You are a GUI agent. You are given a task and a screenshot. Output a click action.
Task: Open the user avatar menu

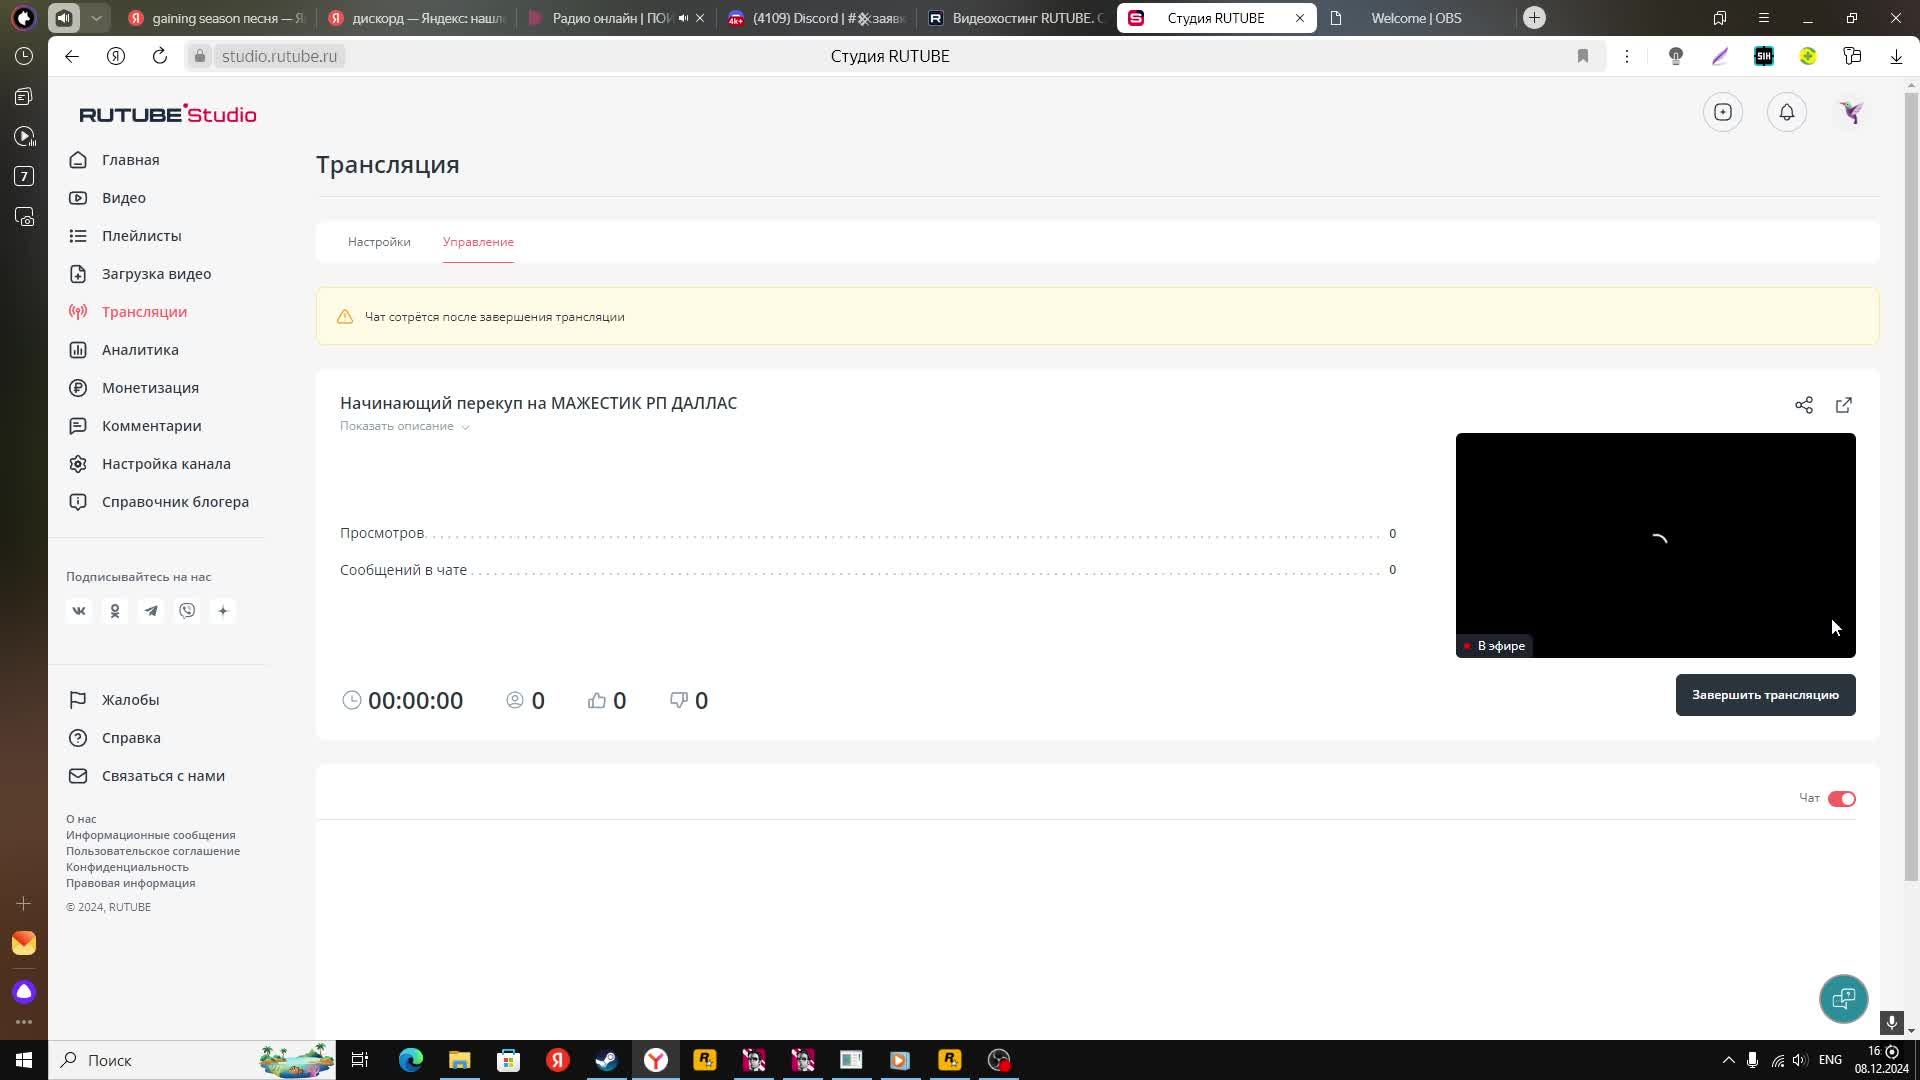click(x=1850, y=112)
